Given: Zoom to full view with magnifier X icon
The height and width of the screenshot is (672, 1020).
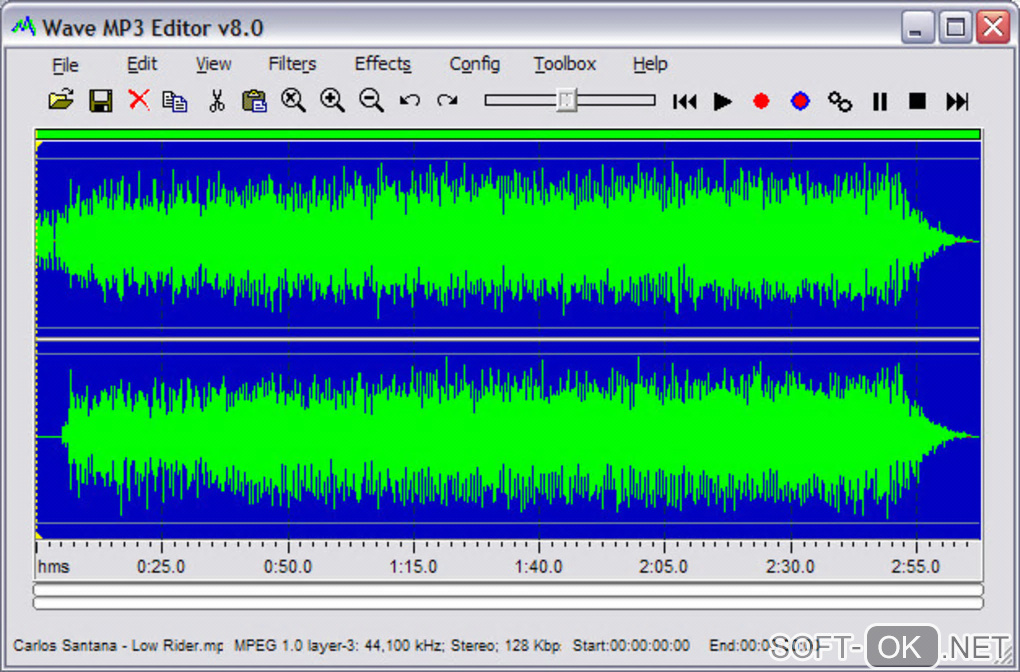Looking at the screenshot, I should pyautogui.click(x=293, y=101).
